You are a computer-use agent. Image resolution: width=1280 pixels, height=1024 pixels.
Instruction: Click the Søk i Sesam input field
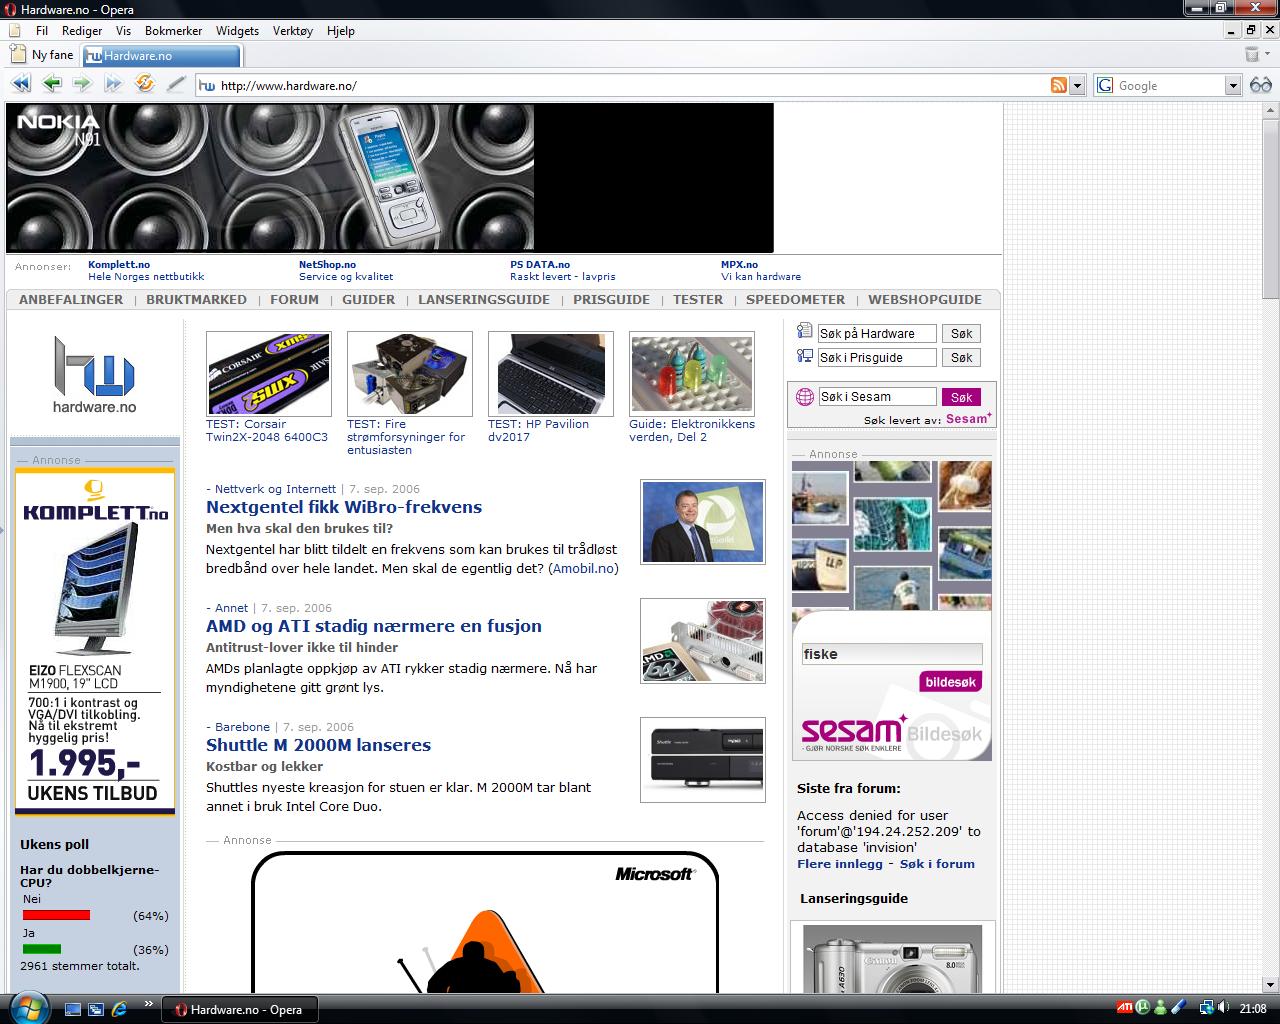coord(877,397)
